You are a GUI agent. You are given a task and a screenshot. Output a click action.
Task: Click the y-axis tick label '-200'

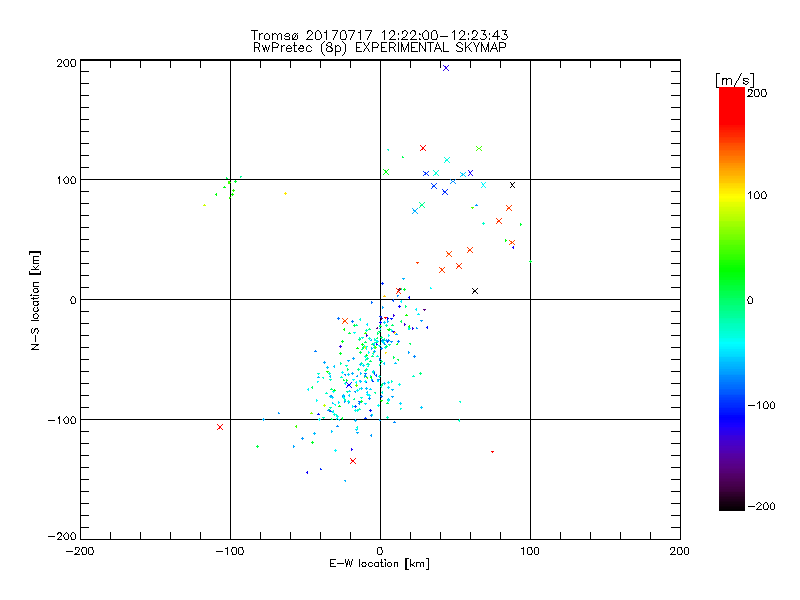62,536
